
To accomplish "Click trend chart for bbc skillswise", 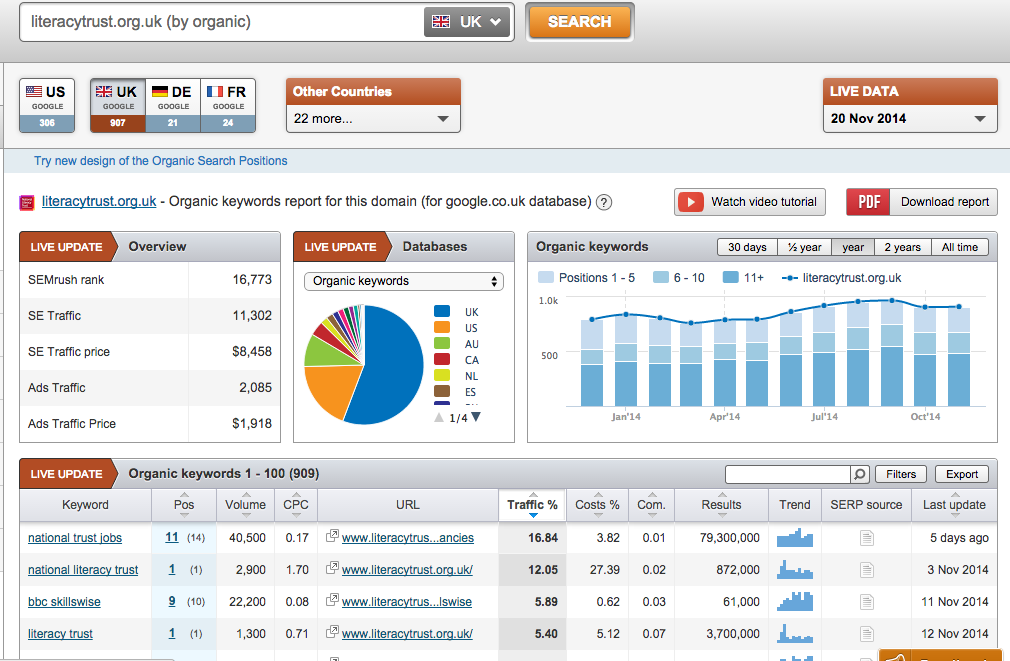I will tap(795, 602).
